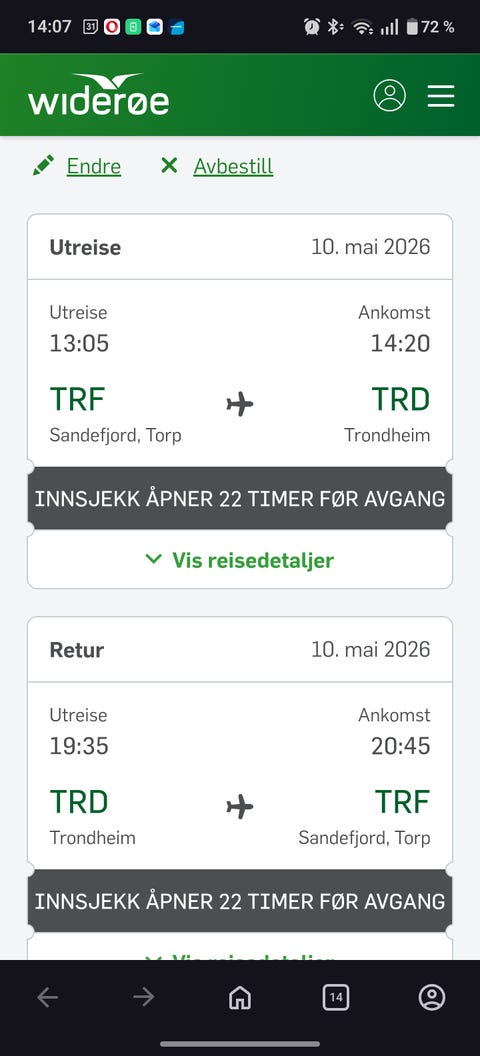
Task: Click the chevron next to Vis reisedetaljer
Action: 154,559
